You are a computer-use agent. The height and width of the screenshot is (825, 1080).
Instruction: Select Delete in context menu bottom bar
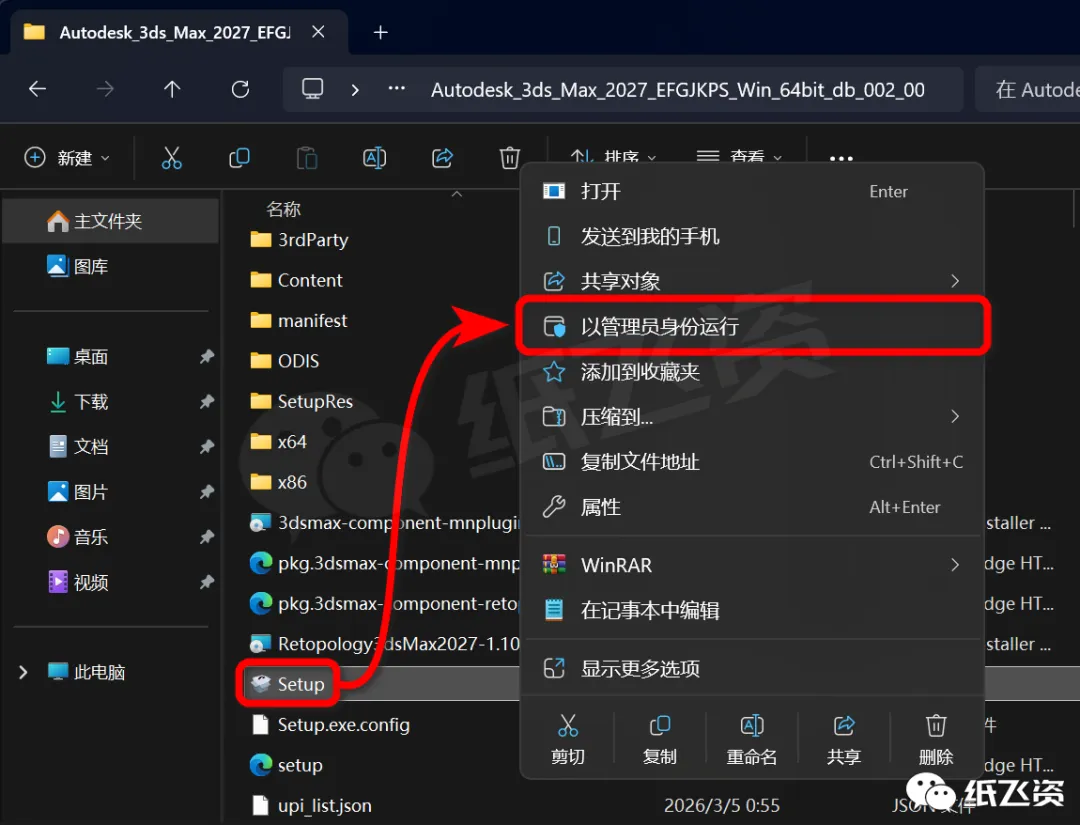(935, 740)
